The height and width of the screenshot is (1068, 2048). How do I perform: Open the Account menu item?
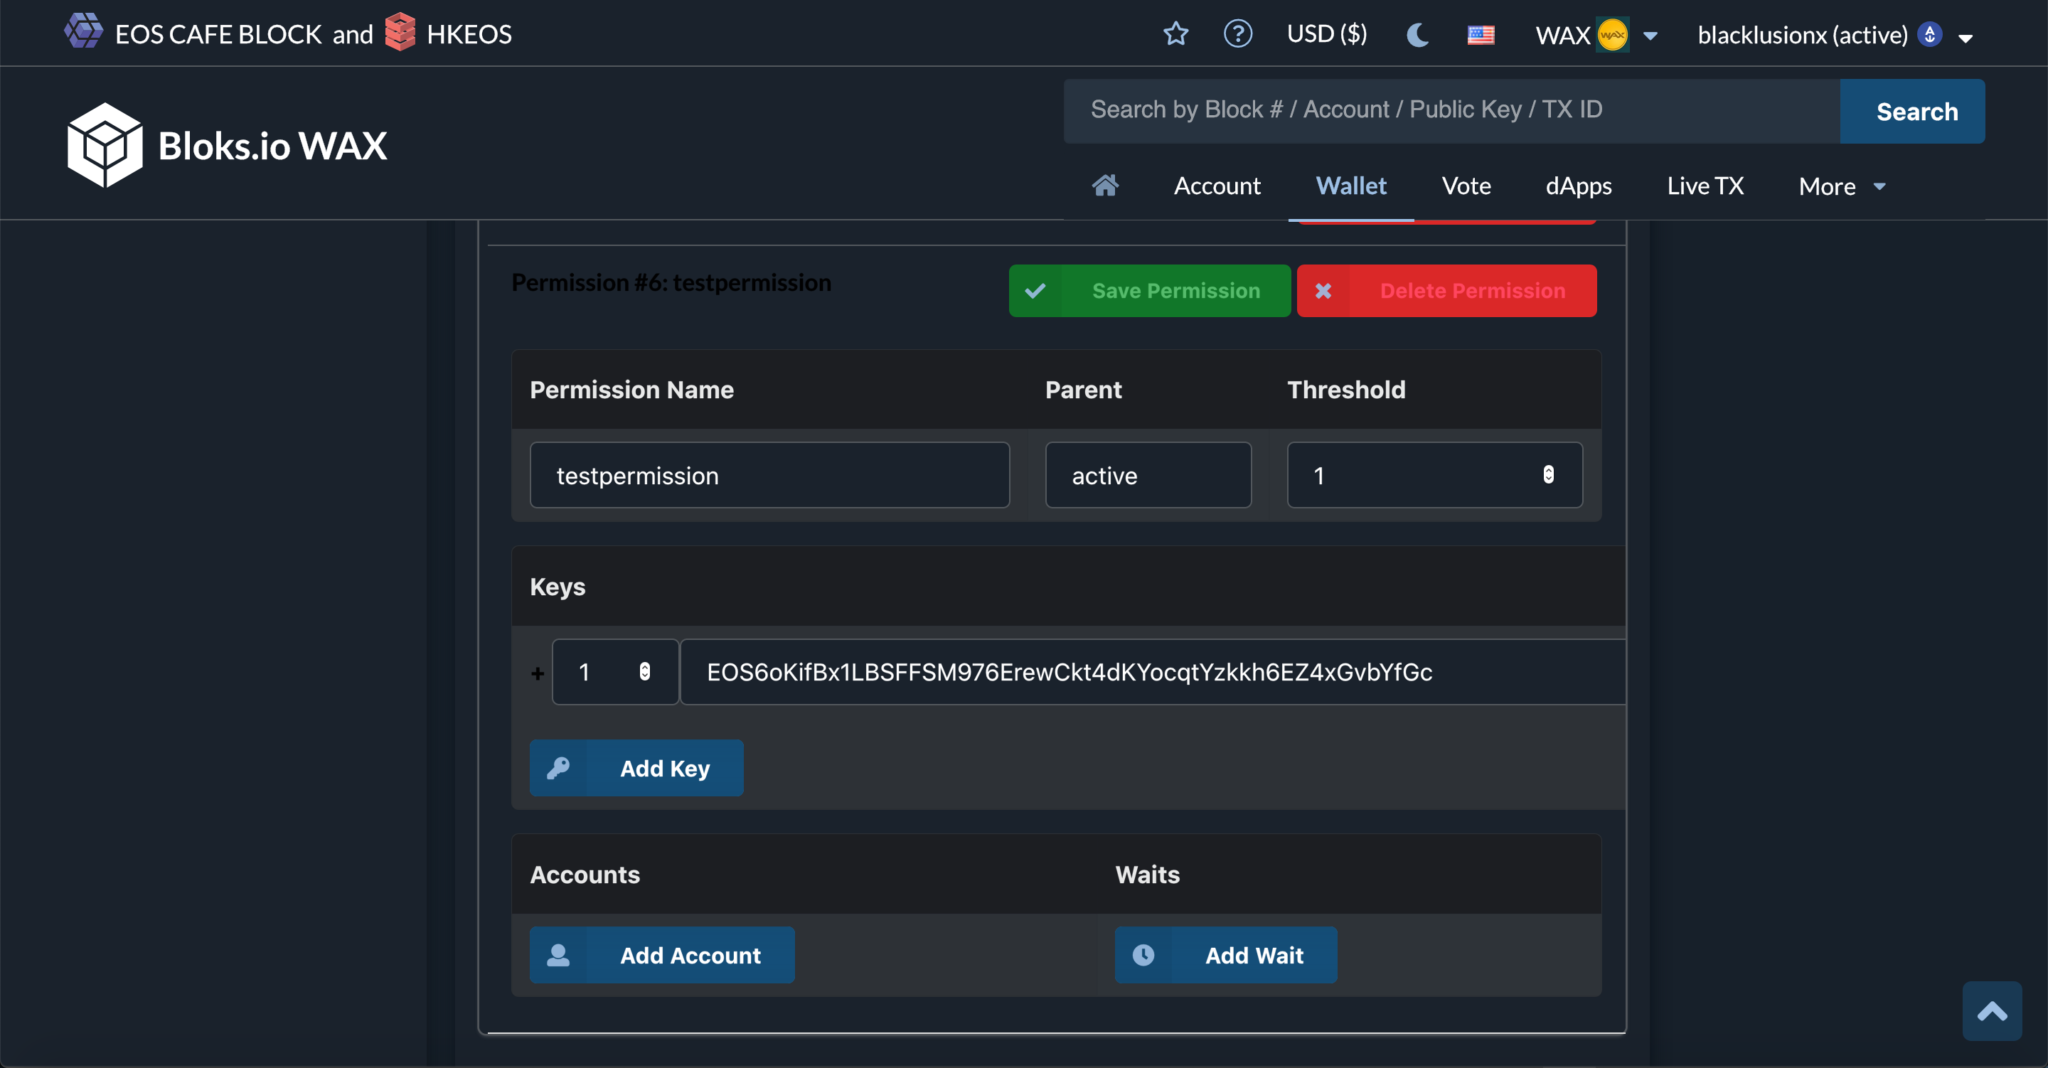[1217, 186]
